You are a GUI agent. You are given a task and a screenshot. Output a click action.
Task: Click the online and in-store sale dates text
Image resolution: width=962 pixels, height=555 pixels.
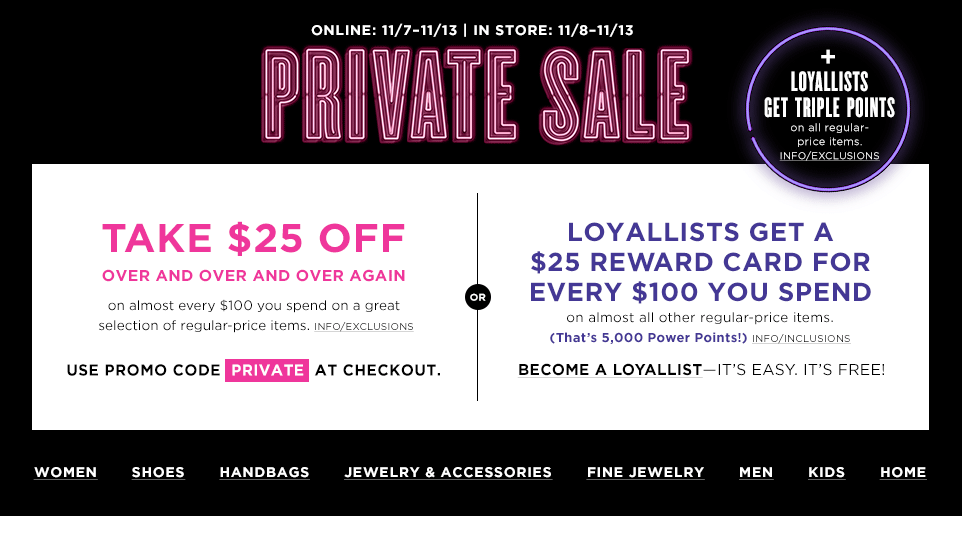[472, 30]
